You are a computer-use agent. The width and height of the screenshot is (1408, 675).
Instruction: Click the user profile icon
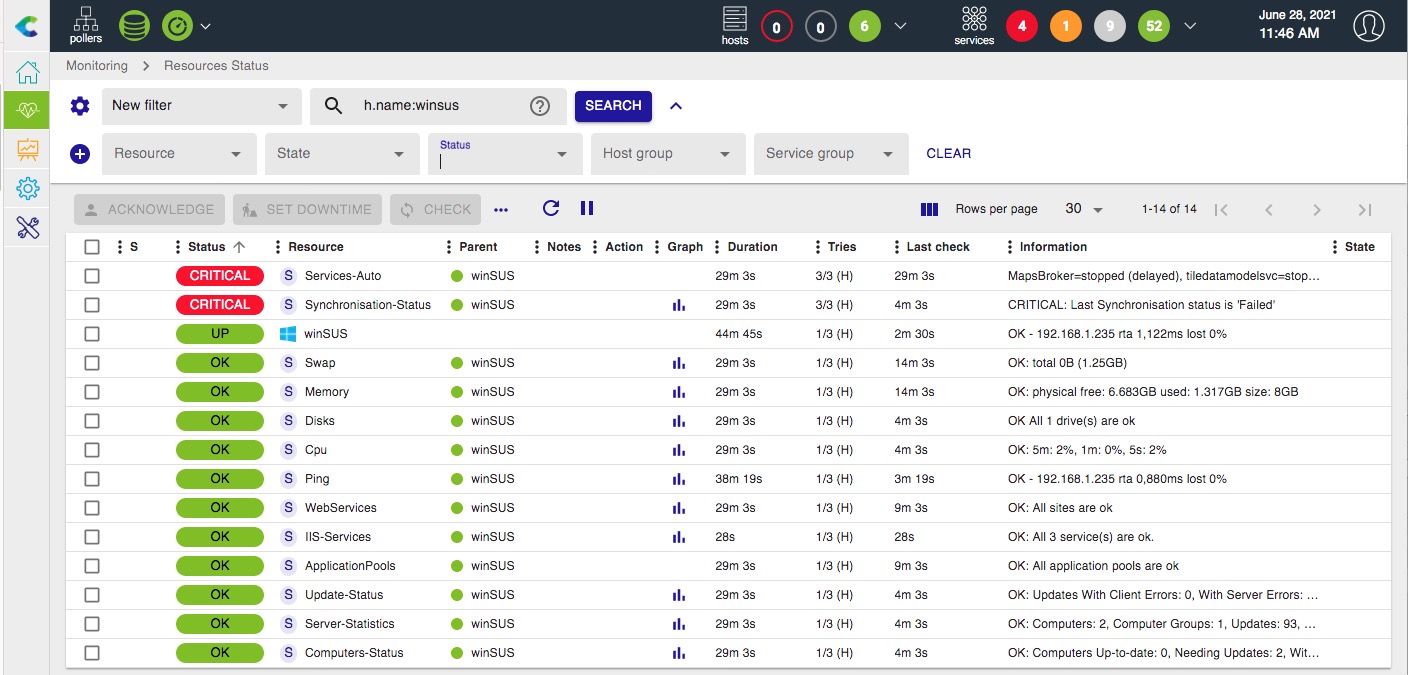click(1368, 26)
